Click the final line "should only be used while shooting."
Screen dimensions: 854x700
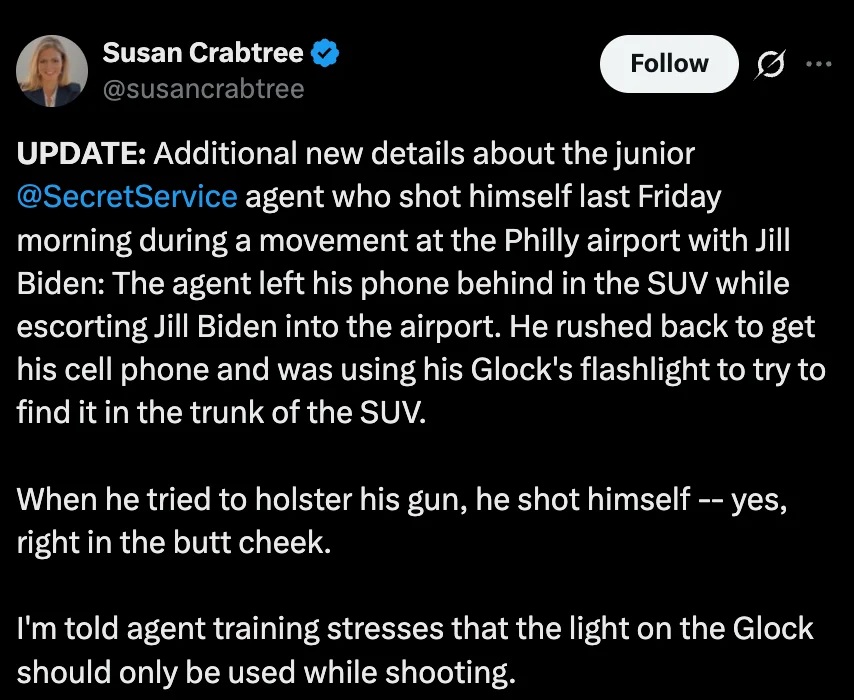pos(266,672)
